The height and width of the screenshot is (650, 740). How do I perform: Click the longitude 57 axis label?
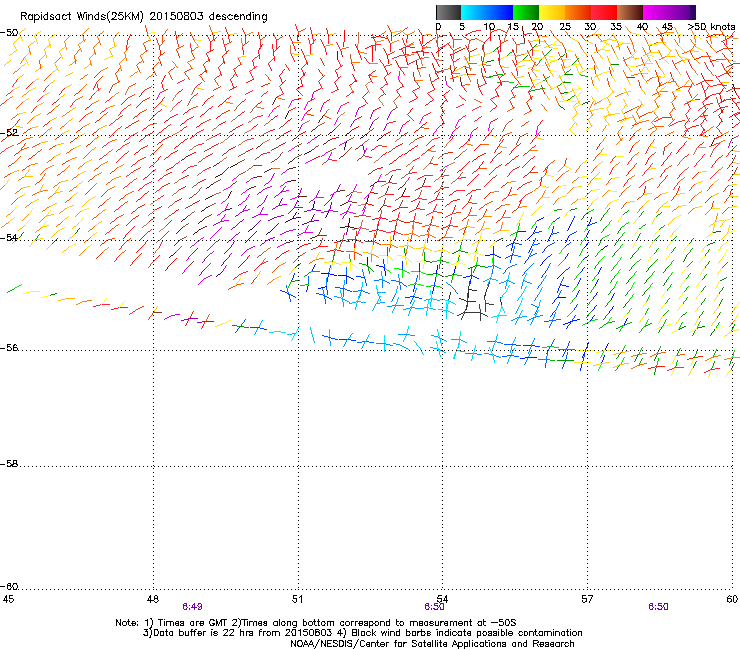click(587, 599)
